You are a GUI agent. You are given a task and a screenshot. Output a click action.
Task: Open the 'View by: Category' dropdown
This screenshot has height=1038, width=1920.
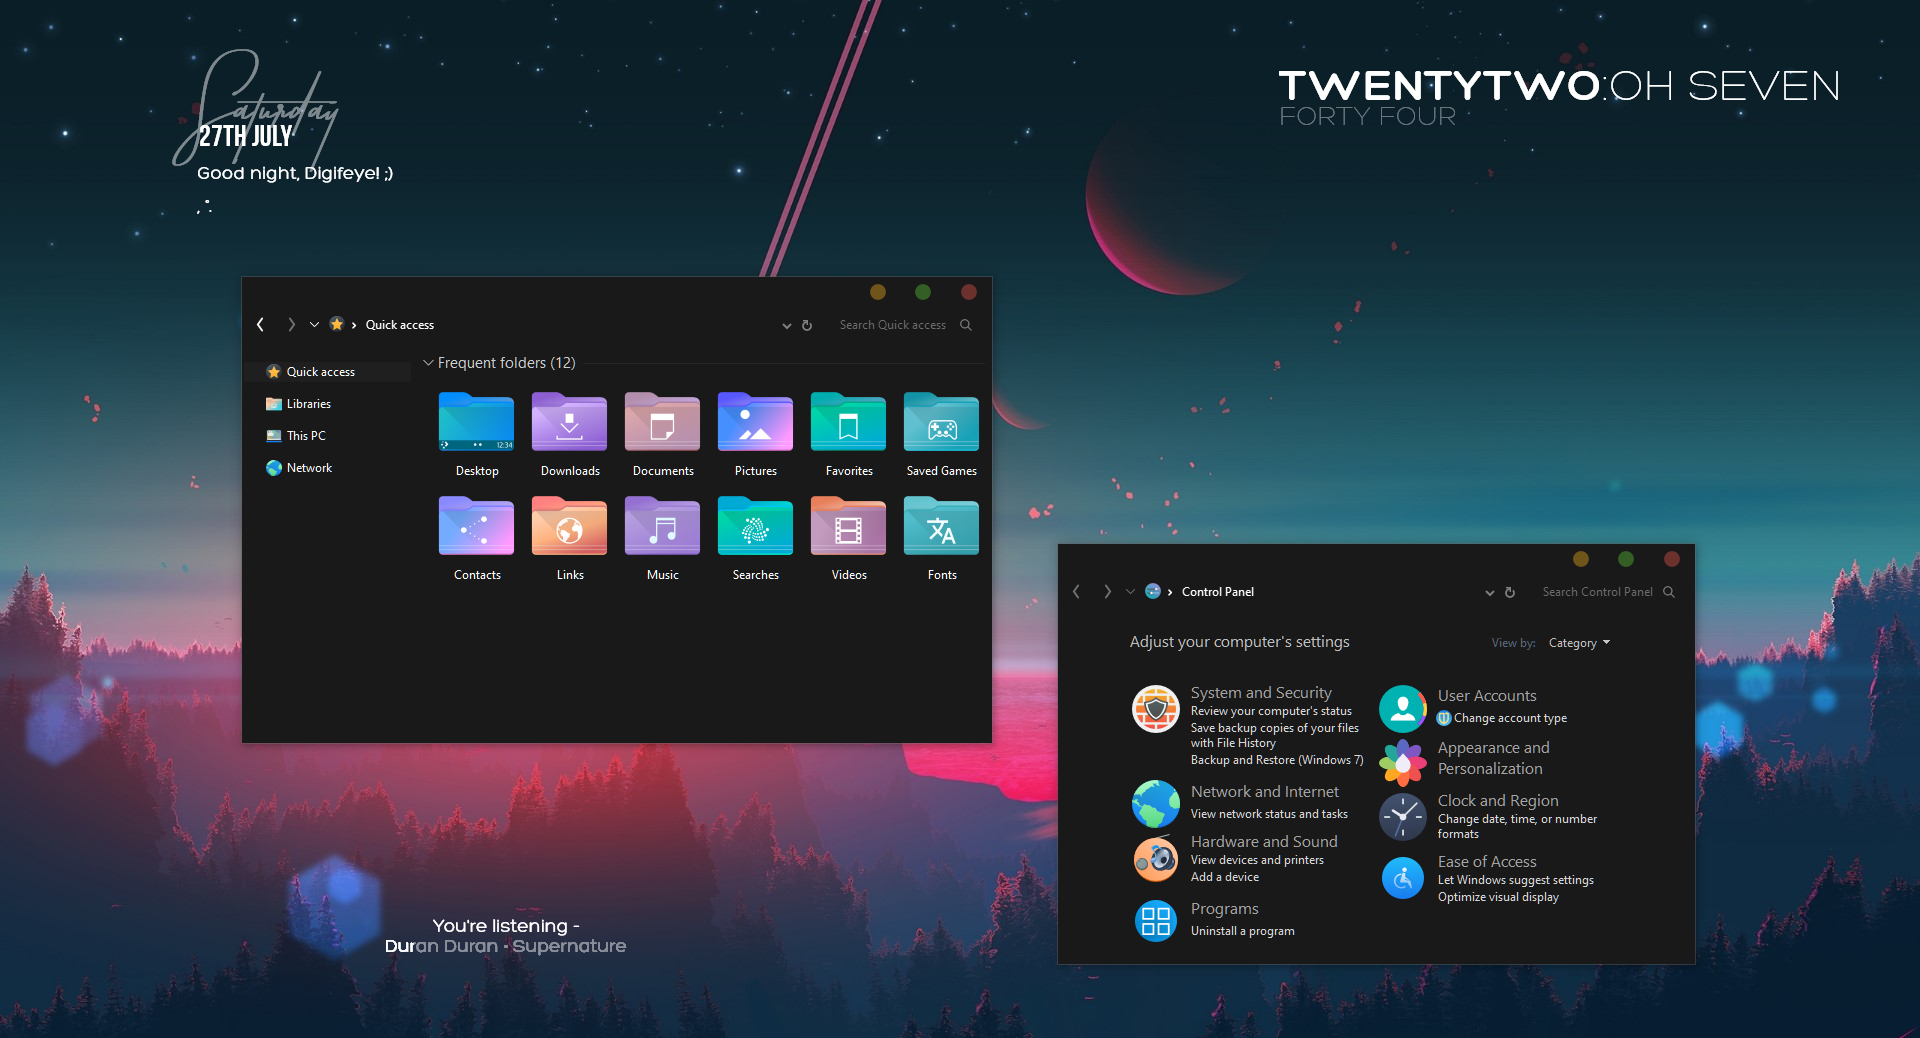(x=1578, y=642)
